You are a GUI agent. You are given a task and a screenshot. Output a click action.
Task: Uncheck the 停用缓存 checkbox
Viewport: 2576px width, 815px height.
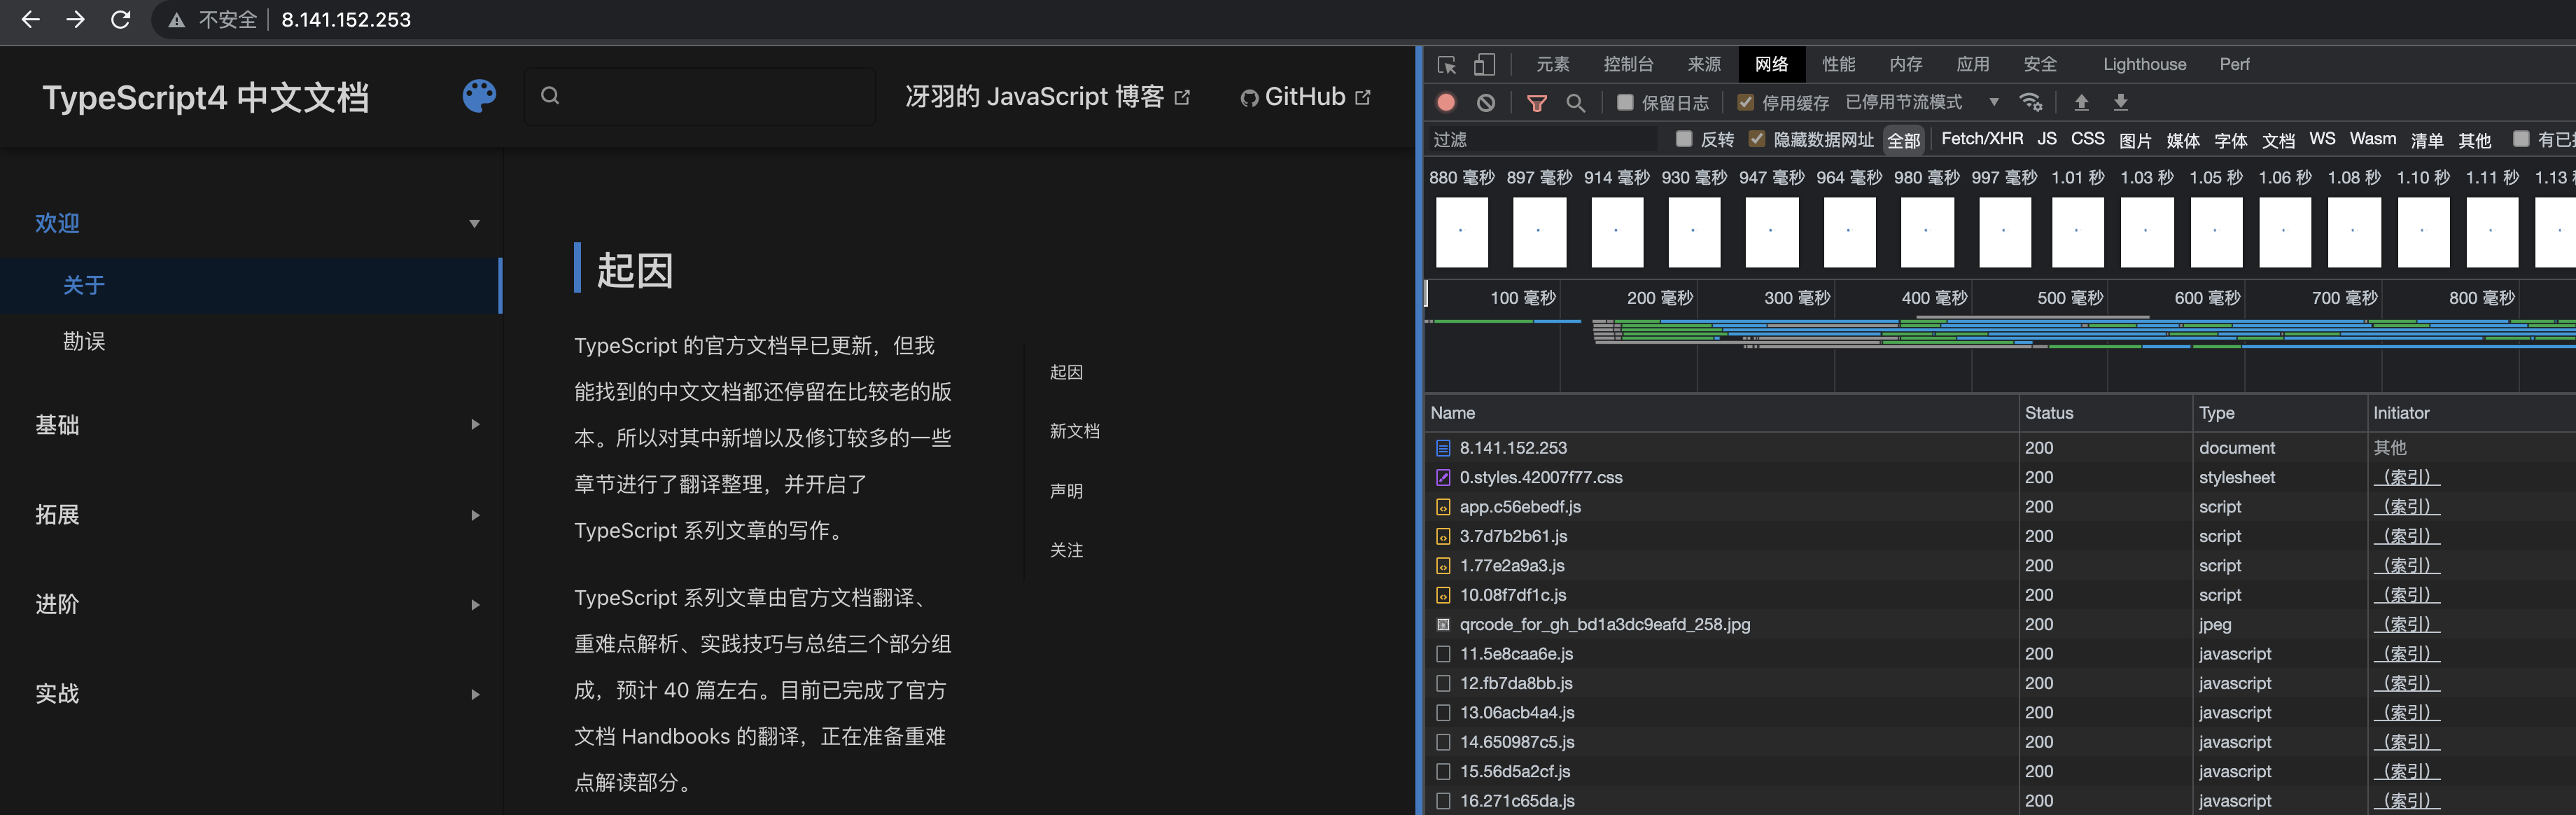tap(1745, 102)
